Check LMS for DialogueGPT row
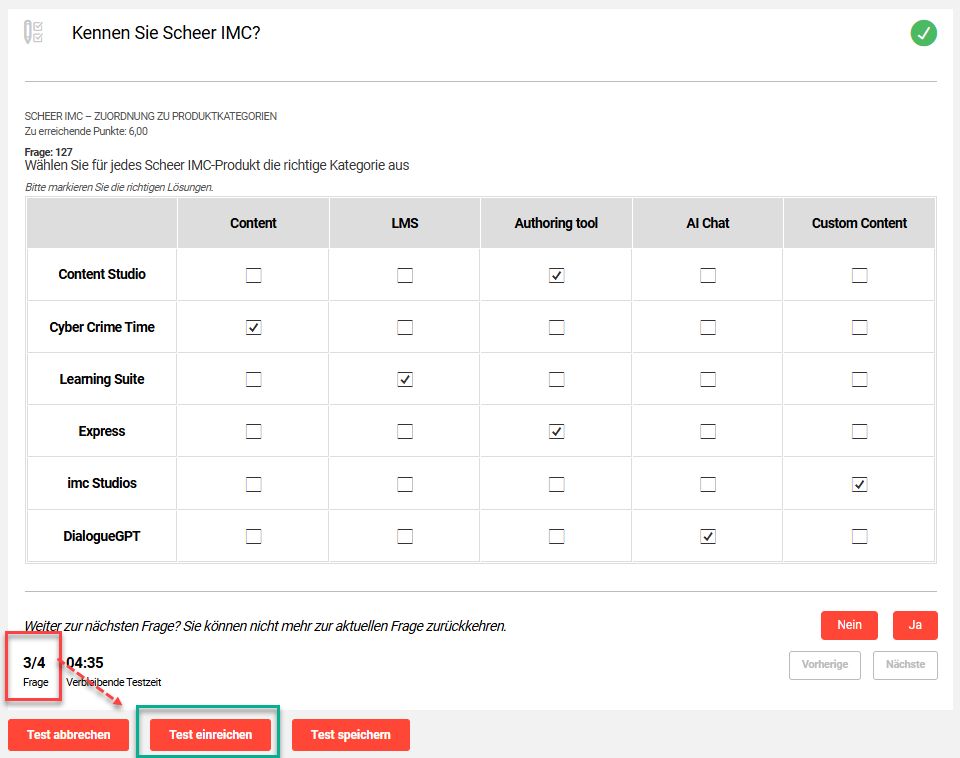Image resolution: width=960 pixels, height=758 pixels. coord(405,536)
